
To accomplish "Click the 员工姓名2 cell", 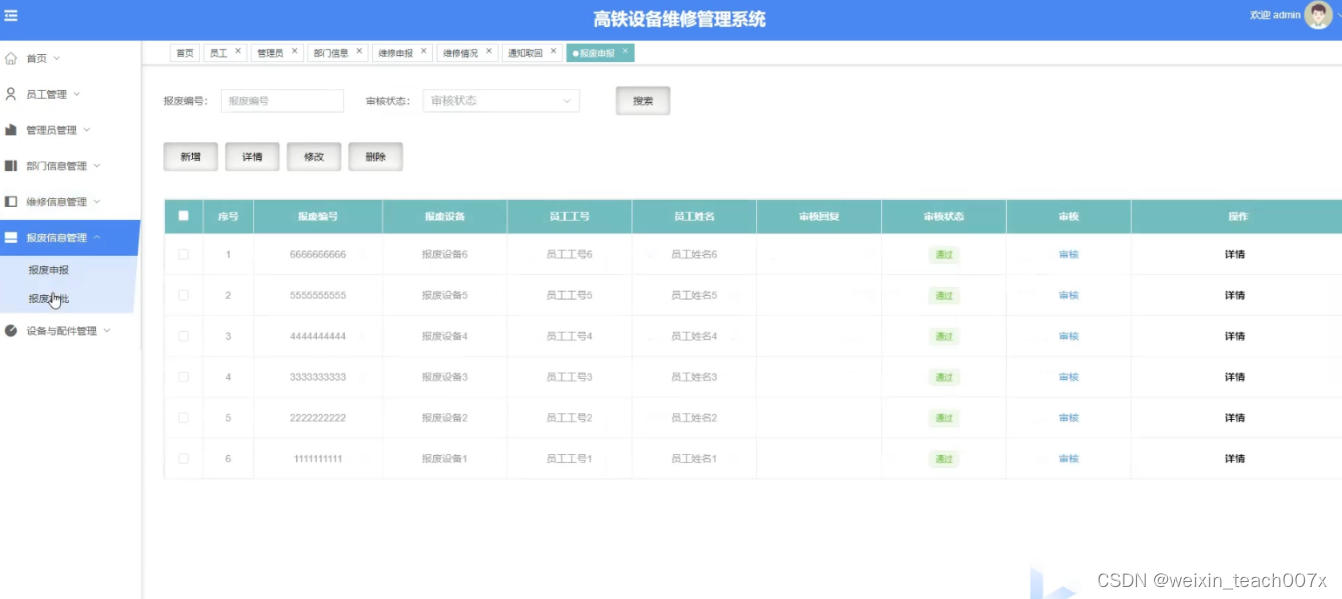I will 694,418.
